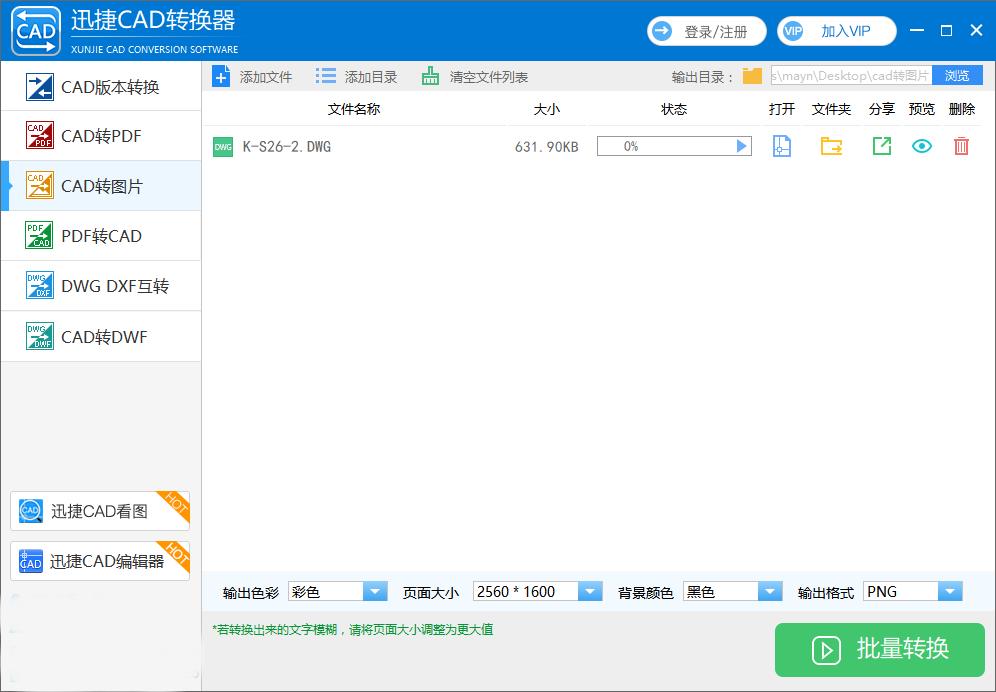Share K-S26-2.DWG using the green 分享 icon
This screenshot has height=692, width=996.
click(881, 146)
